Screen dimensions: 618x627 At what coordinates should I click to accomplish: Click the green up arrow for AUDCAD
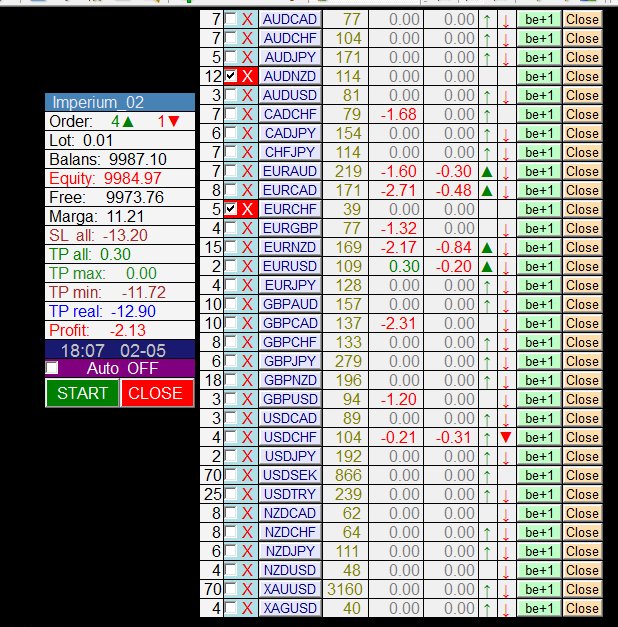(487, 20)
